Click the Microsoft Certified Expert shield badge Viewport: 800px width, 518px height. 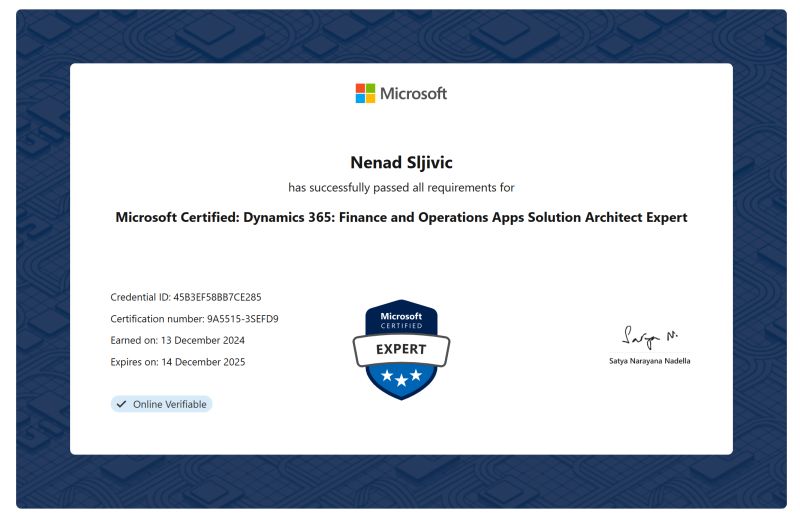pos(402,350)
